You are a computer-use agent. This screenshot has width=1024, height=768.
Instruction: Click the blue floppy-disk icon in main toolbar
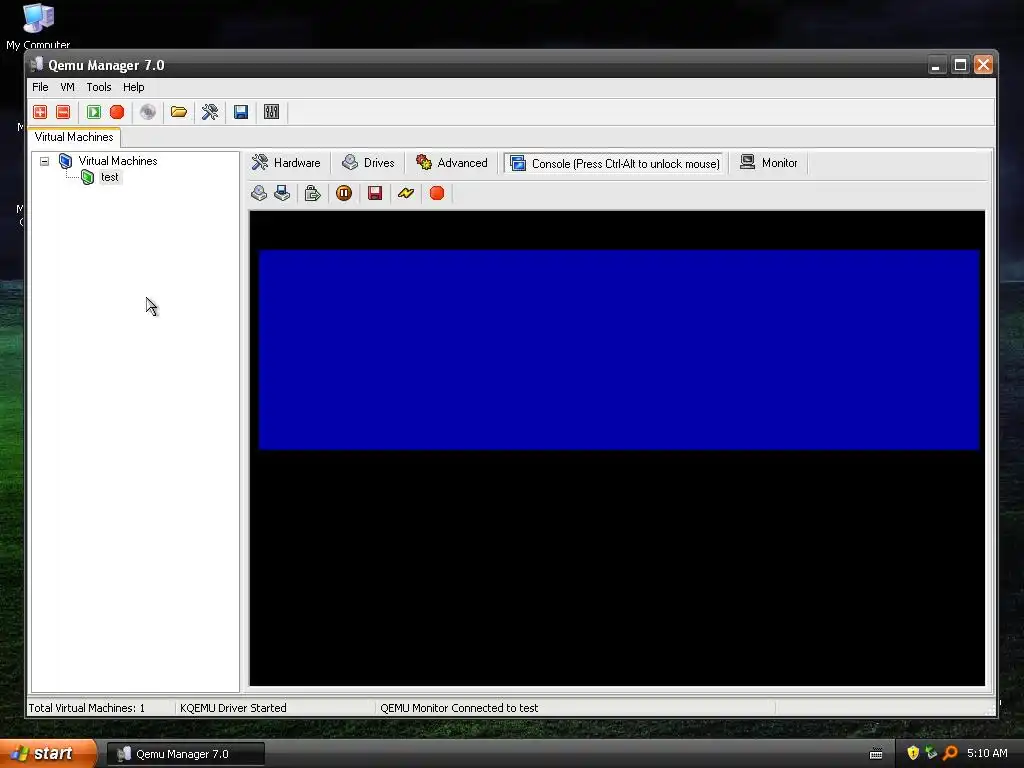(241, 112)
